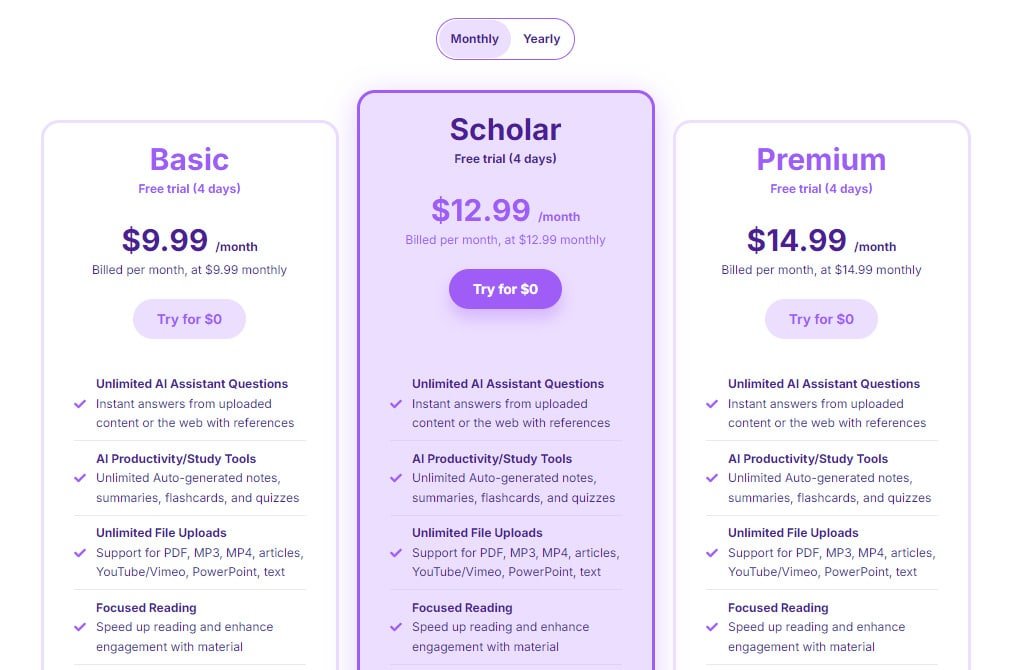Click Basic plan's AI Productivity/Study Tools checkmark
Screen dimensions: 1015x670
80,478
